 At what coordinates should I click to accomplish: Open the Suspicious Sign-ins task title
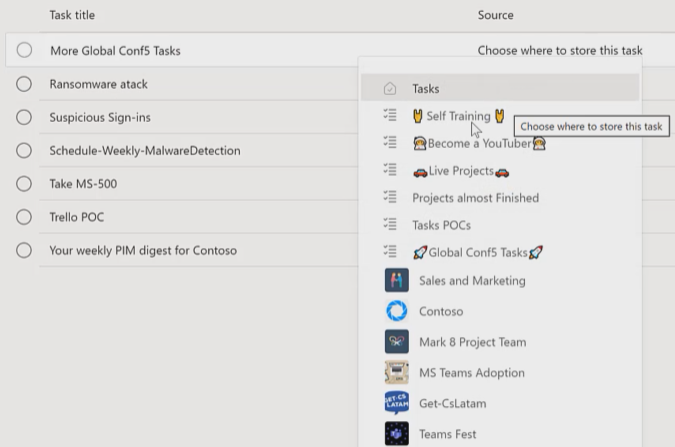(x=100, y=118)
